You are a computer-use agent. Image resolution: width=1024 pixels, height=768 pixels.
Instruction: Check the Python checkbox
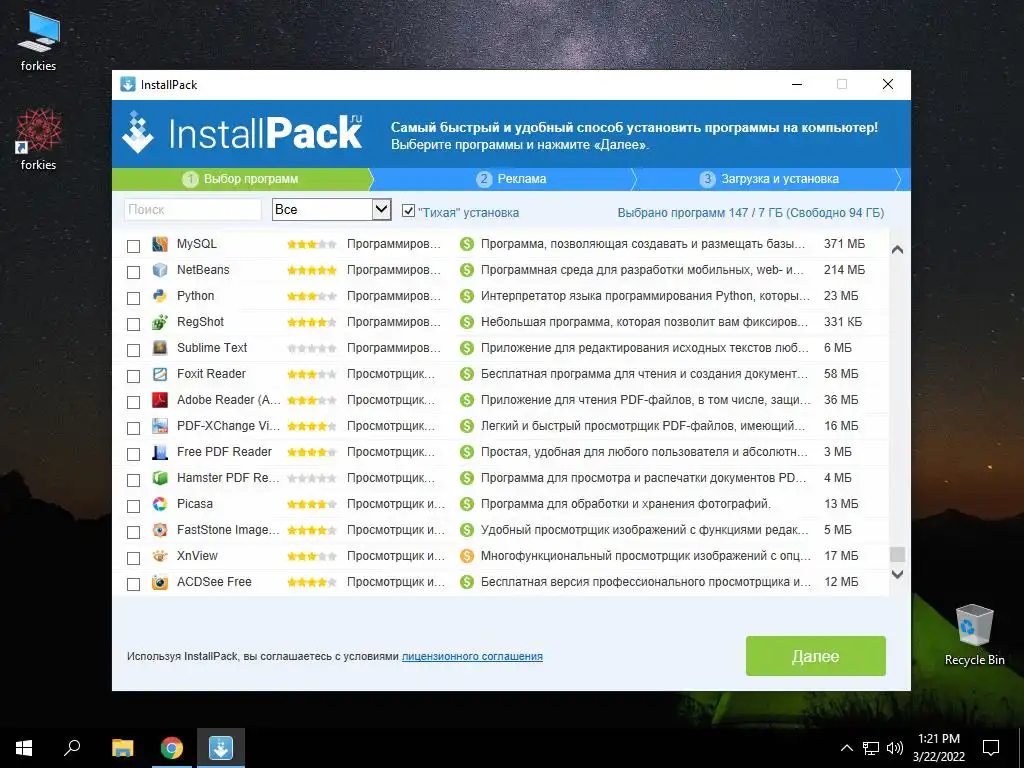[133, 298]
